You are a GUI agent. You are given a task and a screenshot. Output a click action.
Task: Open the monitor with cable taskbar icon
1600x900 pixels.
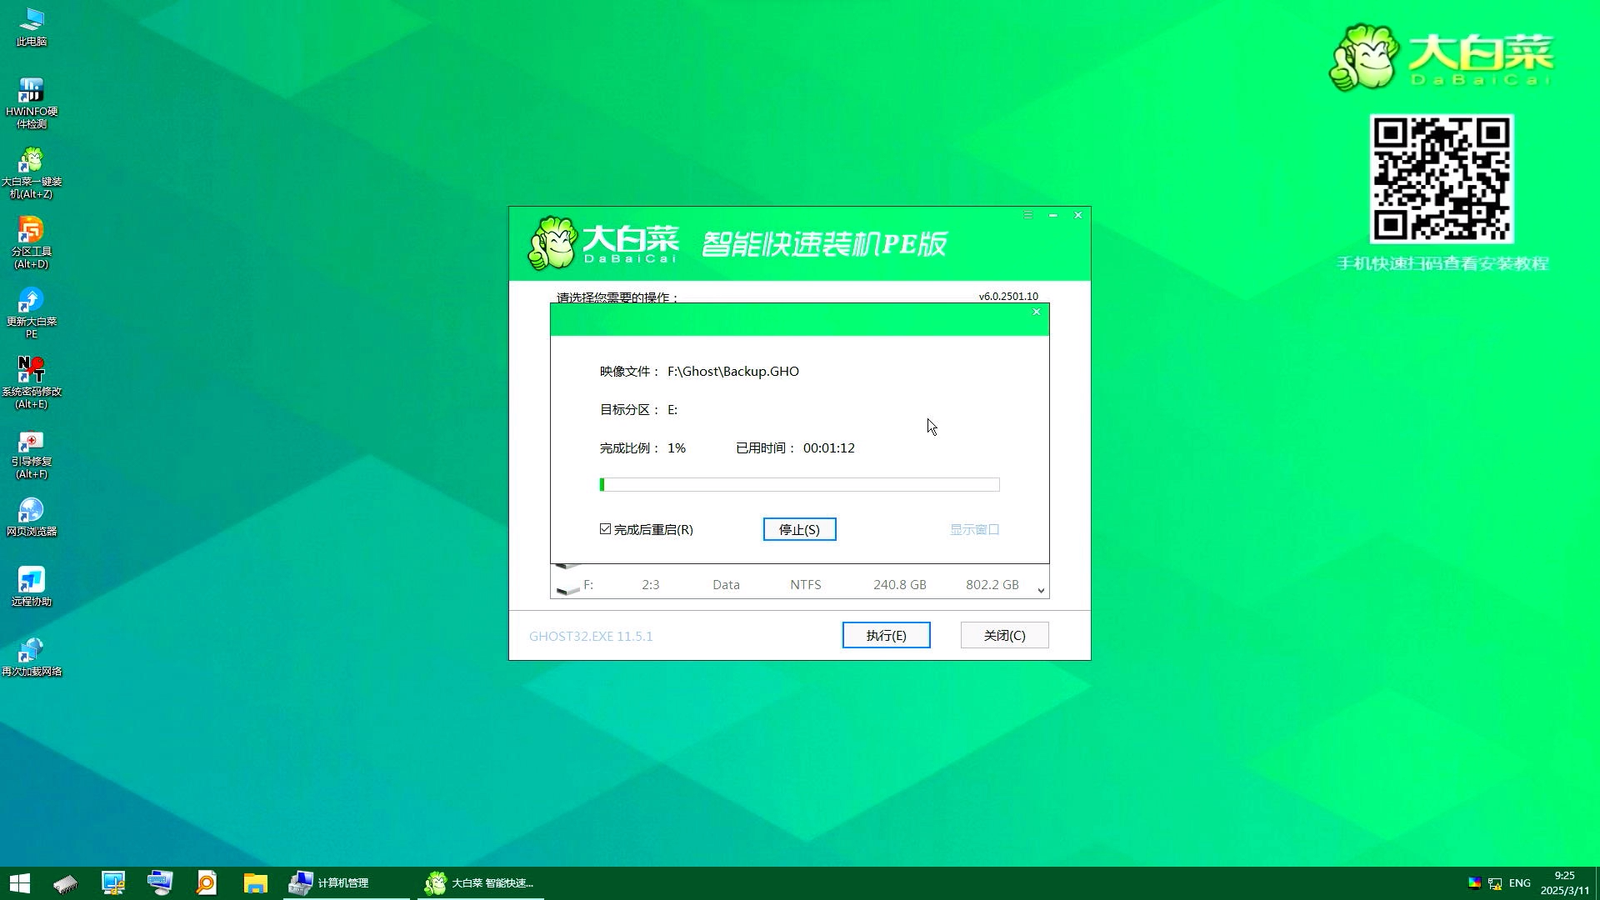coord(113,883)
